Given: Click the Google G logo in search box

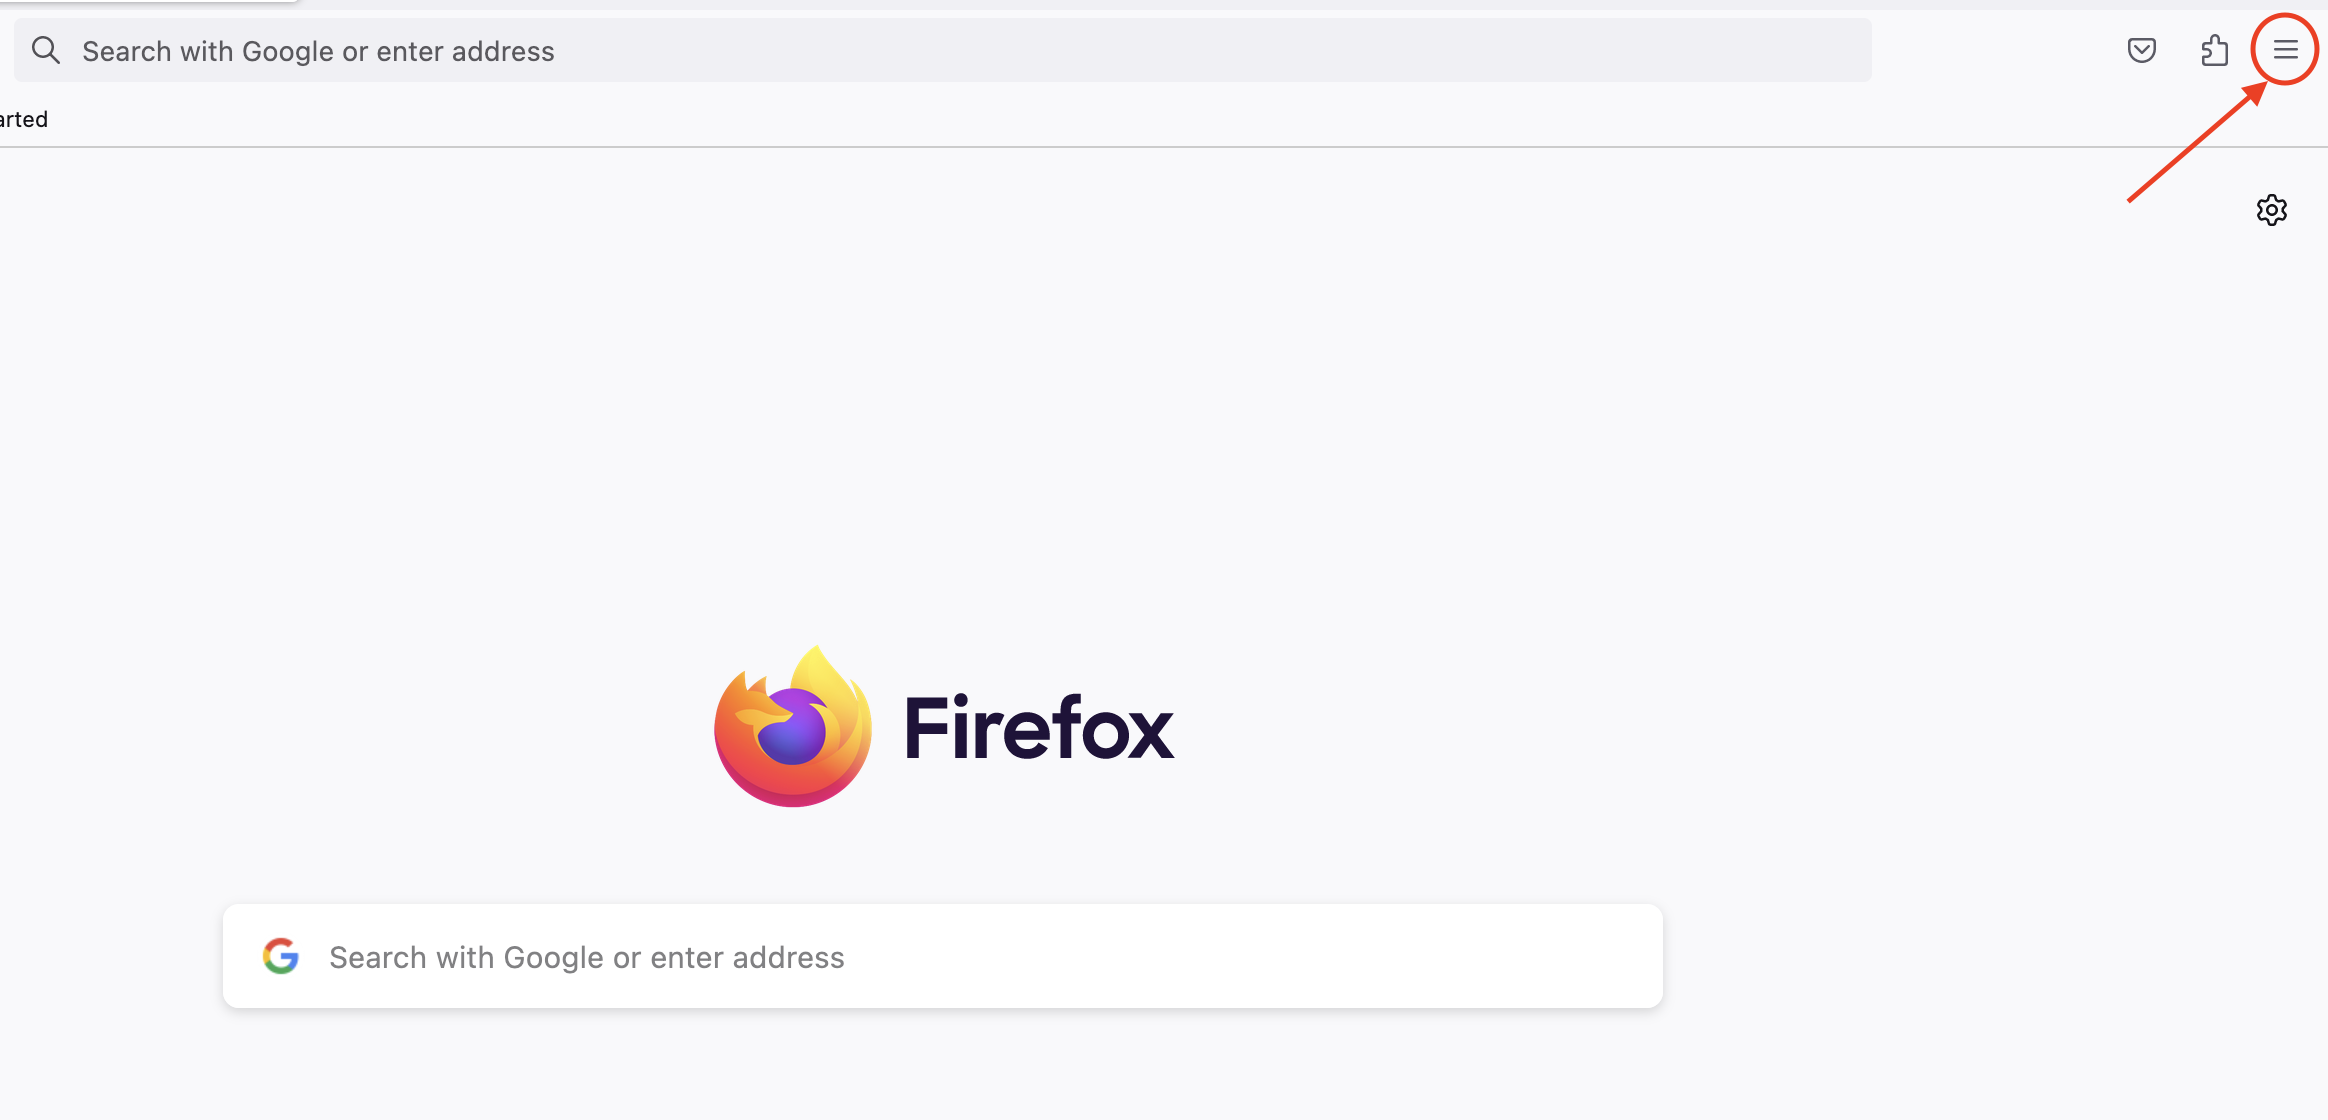Looking at the screenshot, I should [281, 956].
